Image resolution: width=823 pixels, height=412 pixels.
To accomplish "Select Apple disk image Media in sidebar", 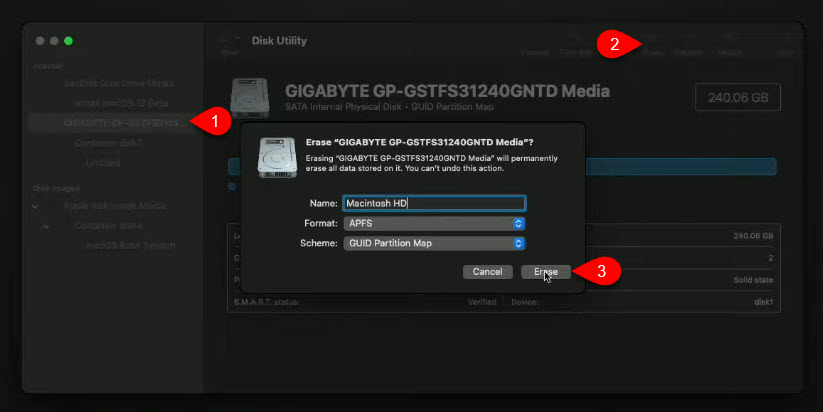I will 114,206.
